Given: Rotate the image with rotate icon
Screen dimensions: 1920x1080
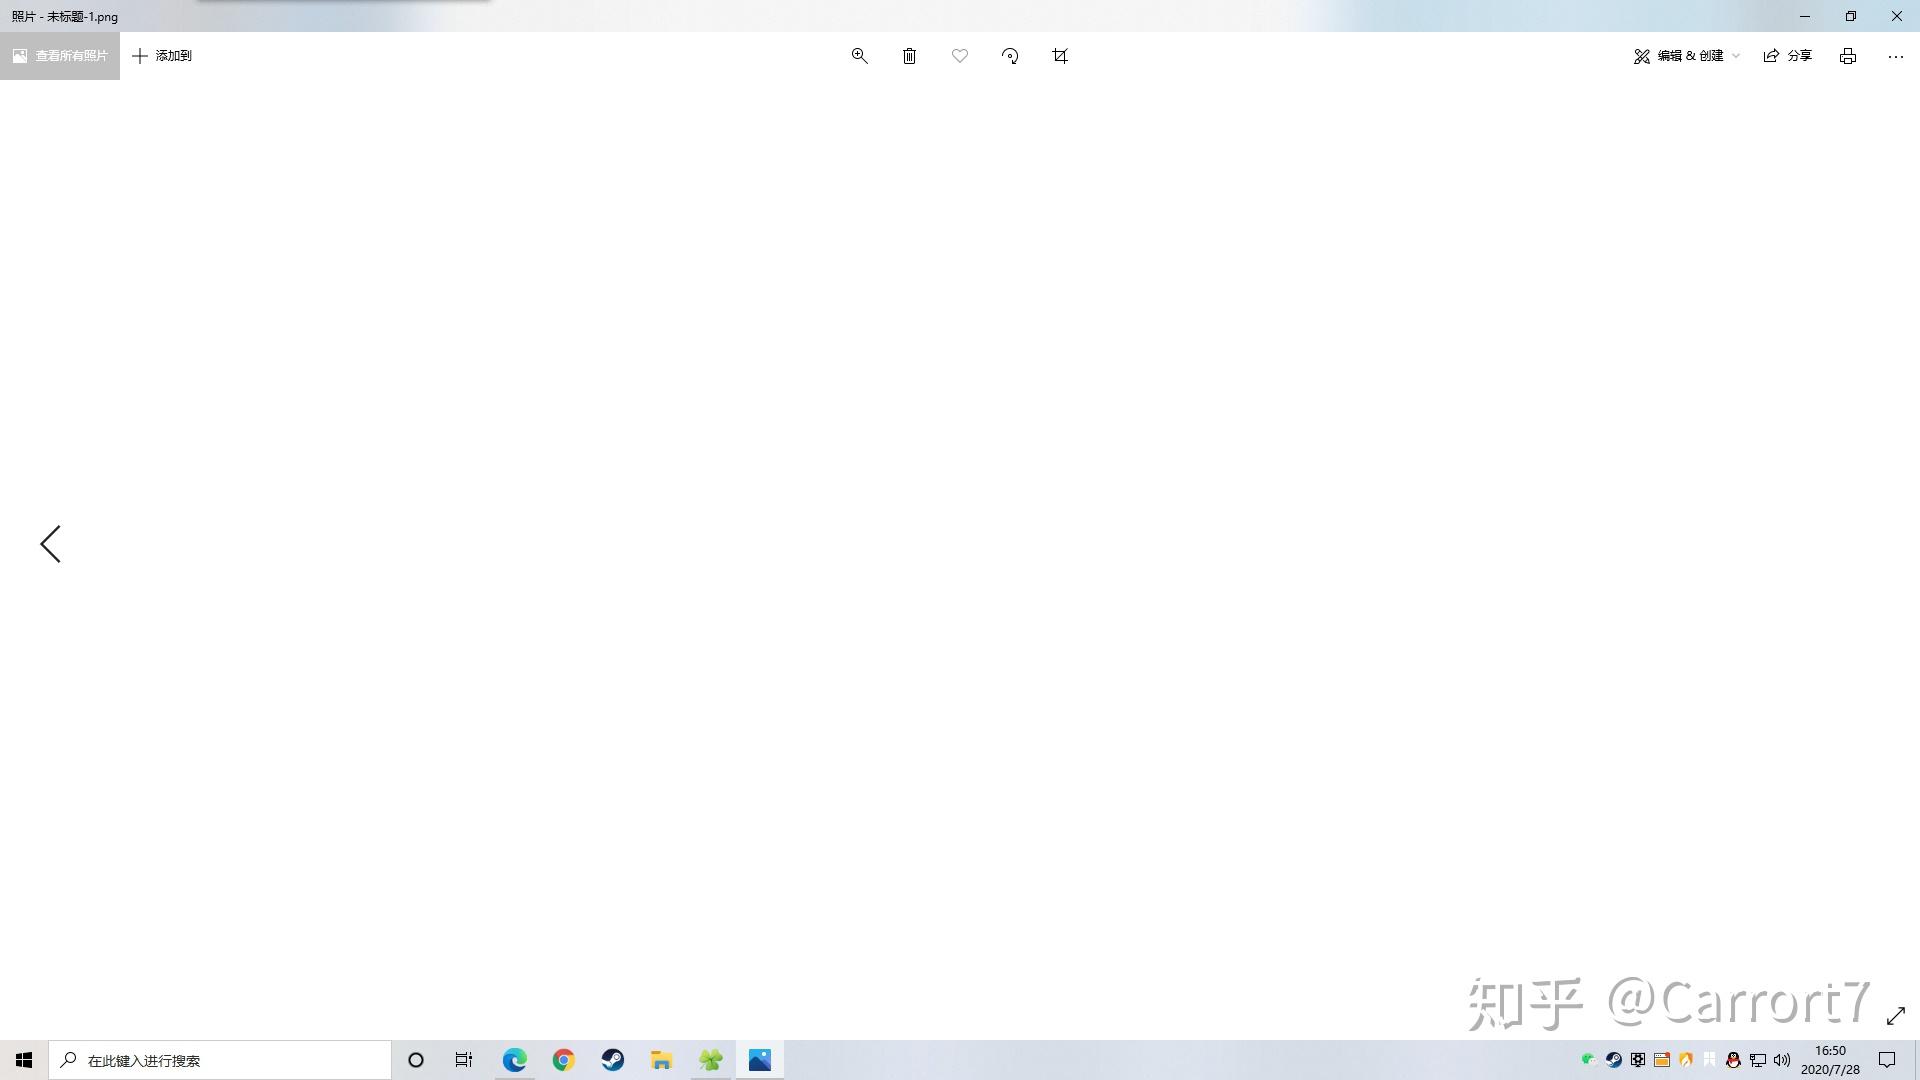Looking at the screenshot, I should [x=1010, y=56].
